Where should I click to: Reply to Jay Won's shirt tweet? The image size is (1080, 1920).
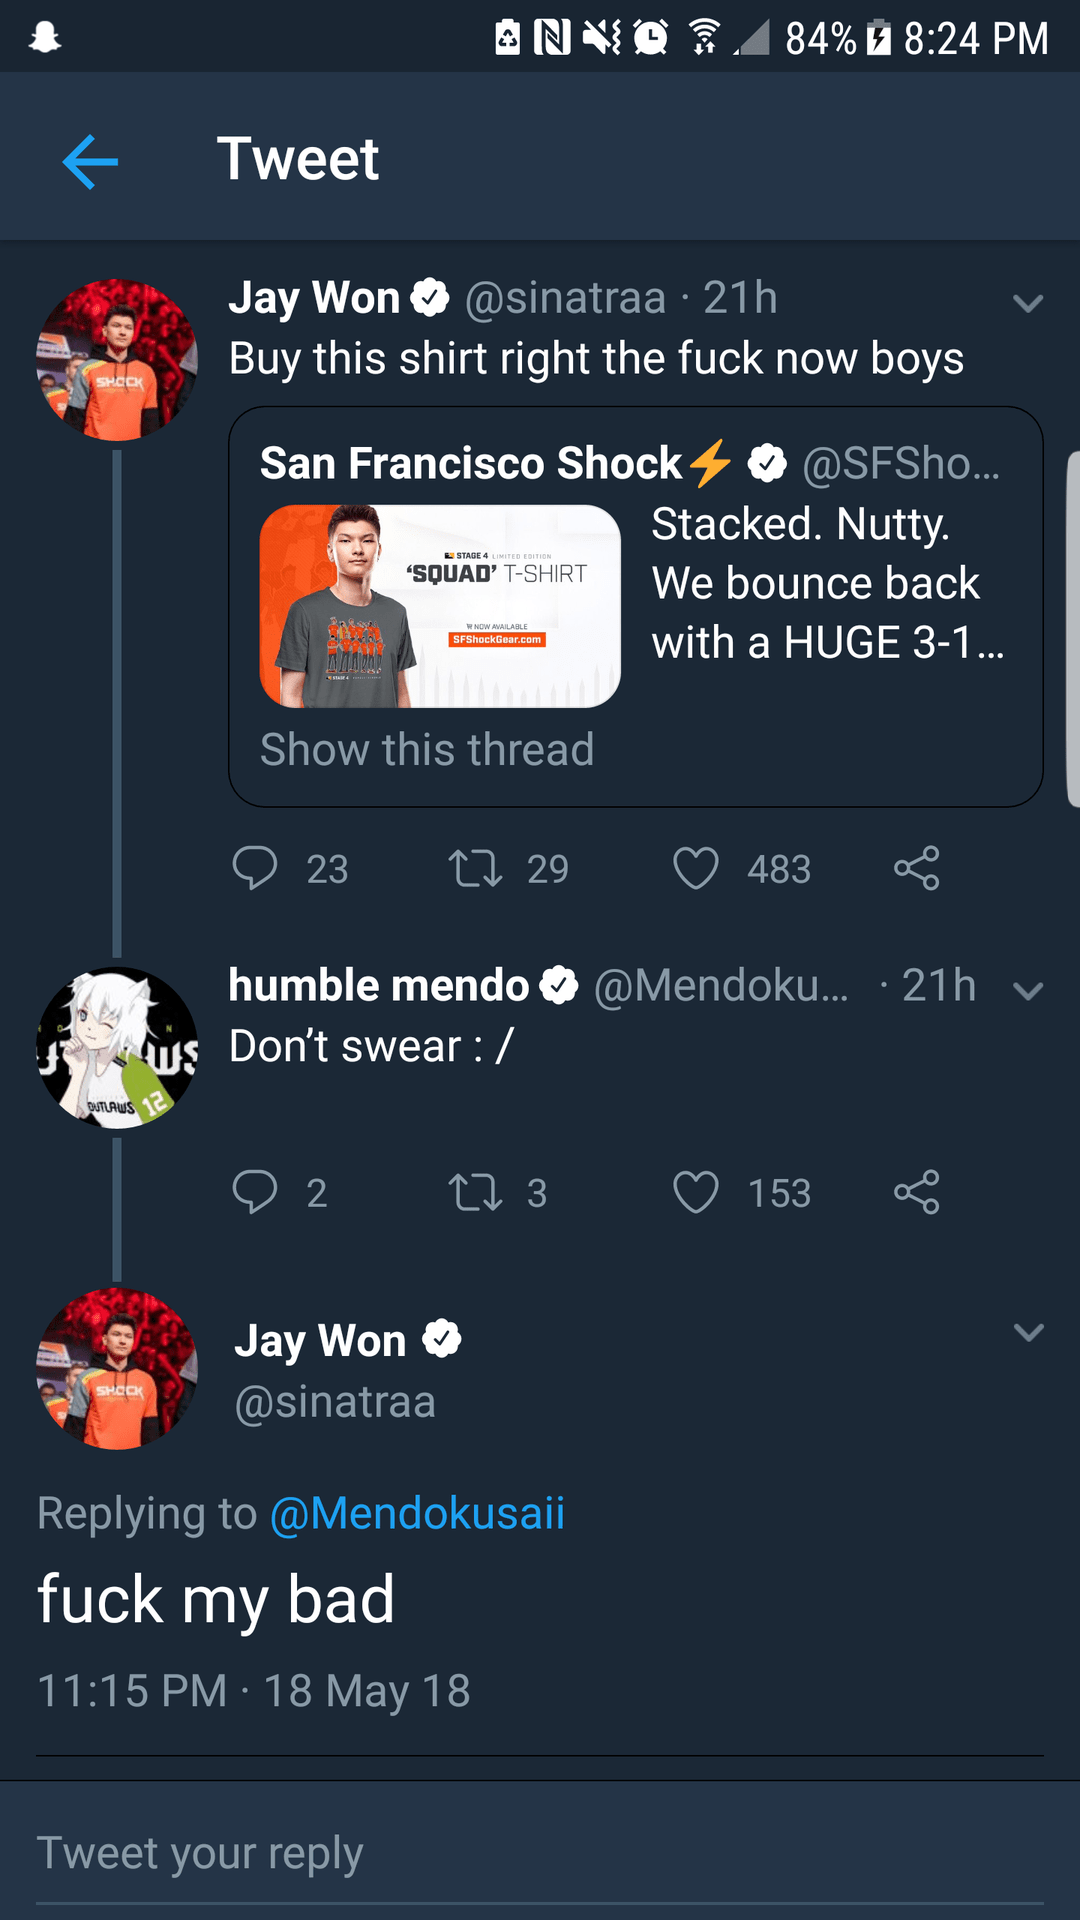pos(255,868)
